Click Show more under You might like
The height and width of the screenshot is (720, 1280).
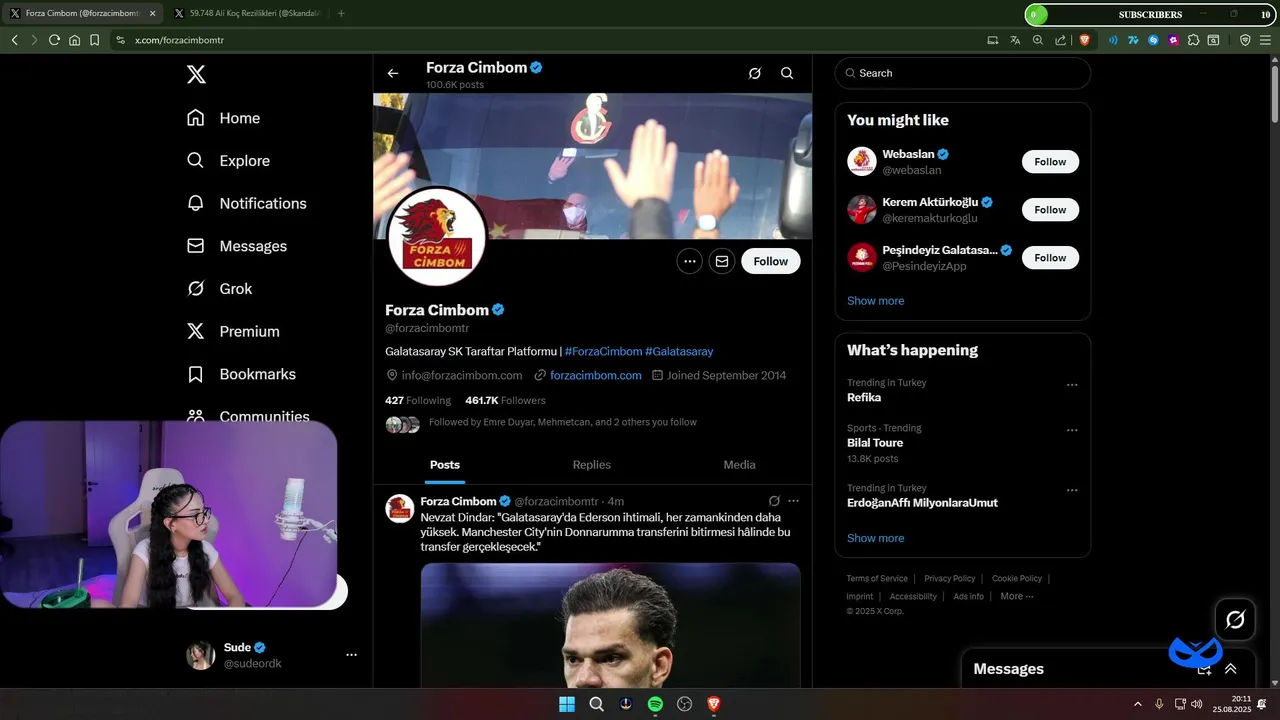pos(875,301)
